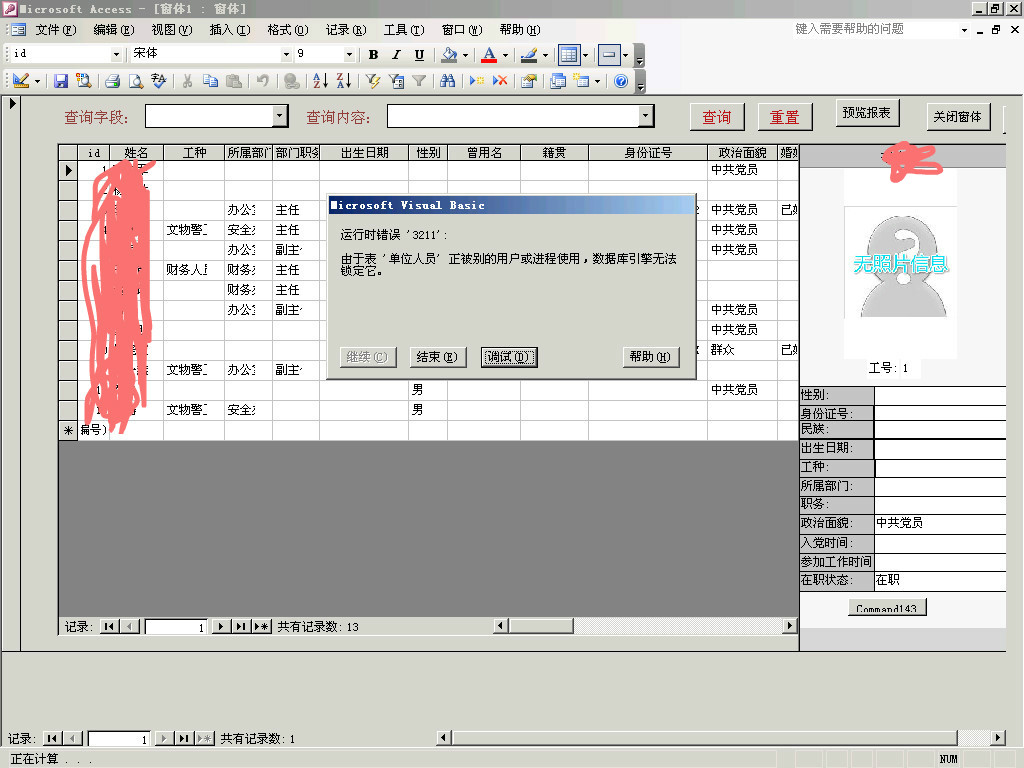Apply filter by selection

tap(373, 80)
